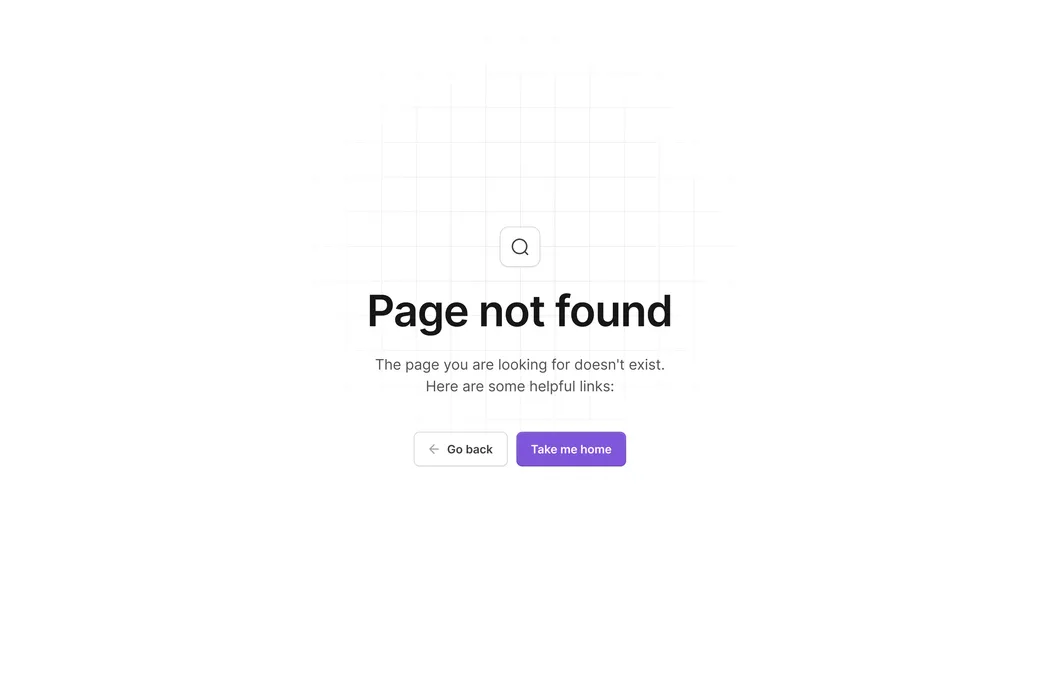This screenshot has width=1040, height=693.
Task: Click the faint grid pattern above the search icon
Action: [x=520, y=146]
